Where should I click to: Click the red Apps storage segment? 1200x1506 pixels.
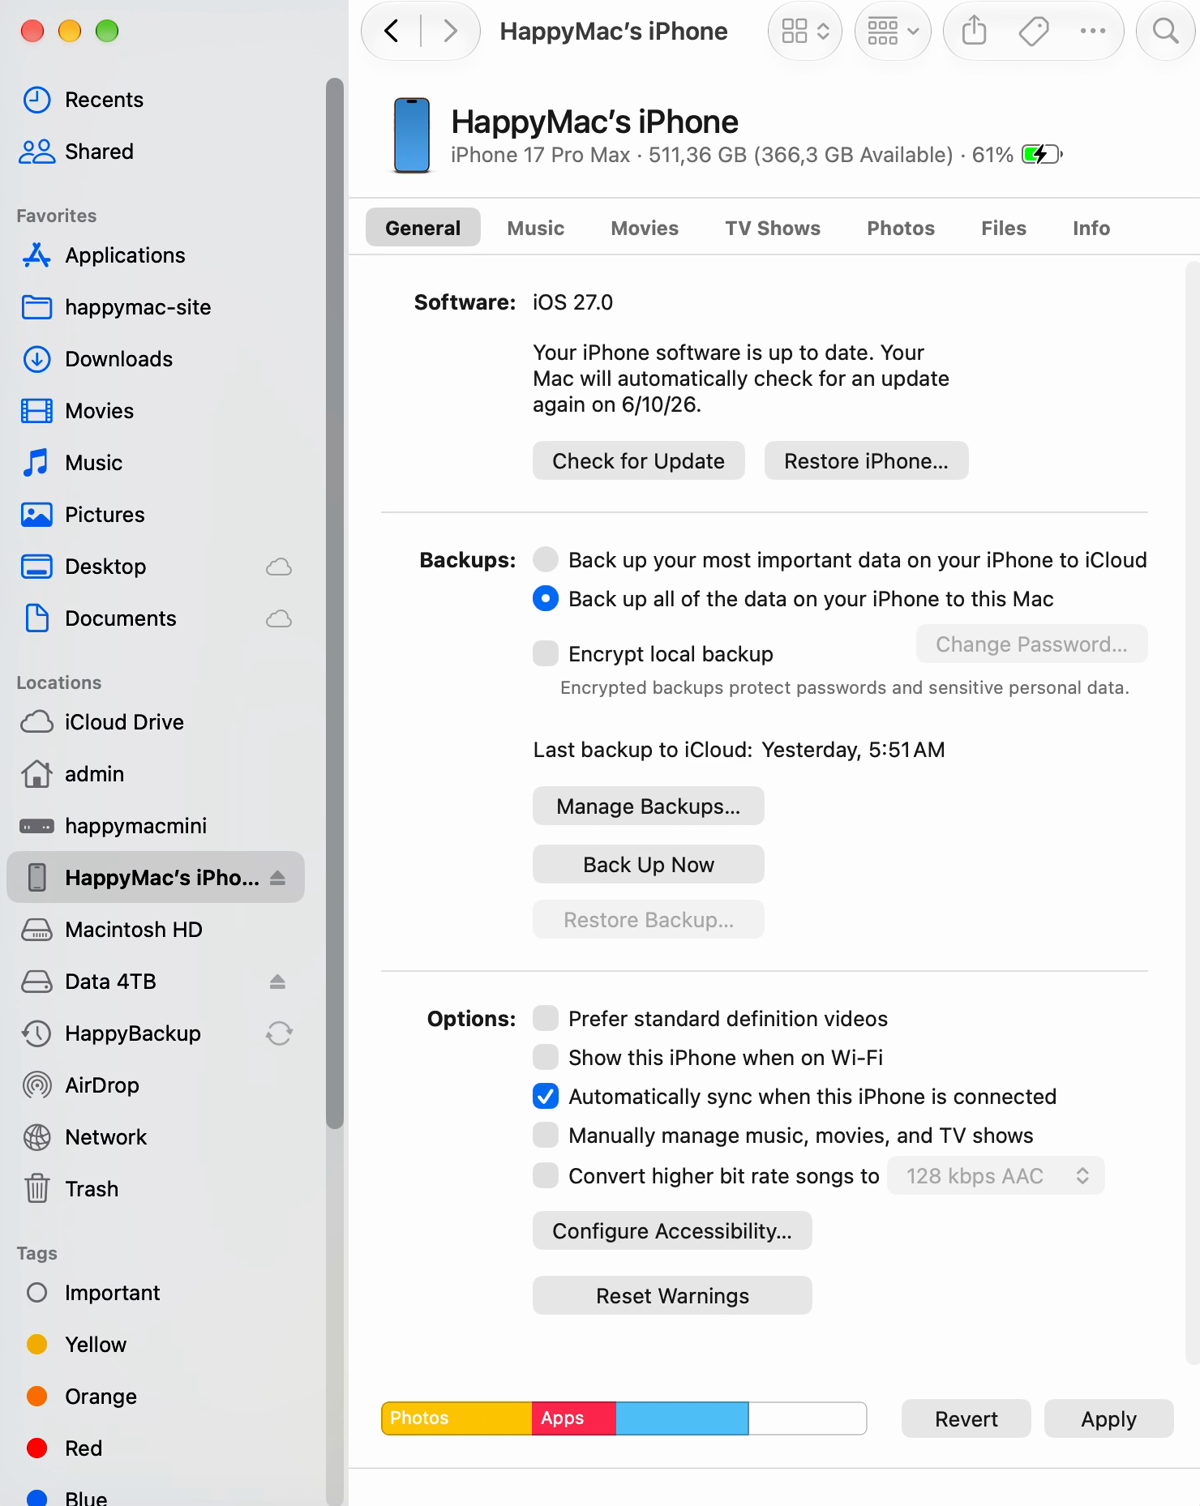[574, 1418]
